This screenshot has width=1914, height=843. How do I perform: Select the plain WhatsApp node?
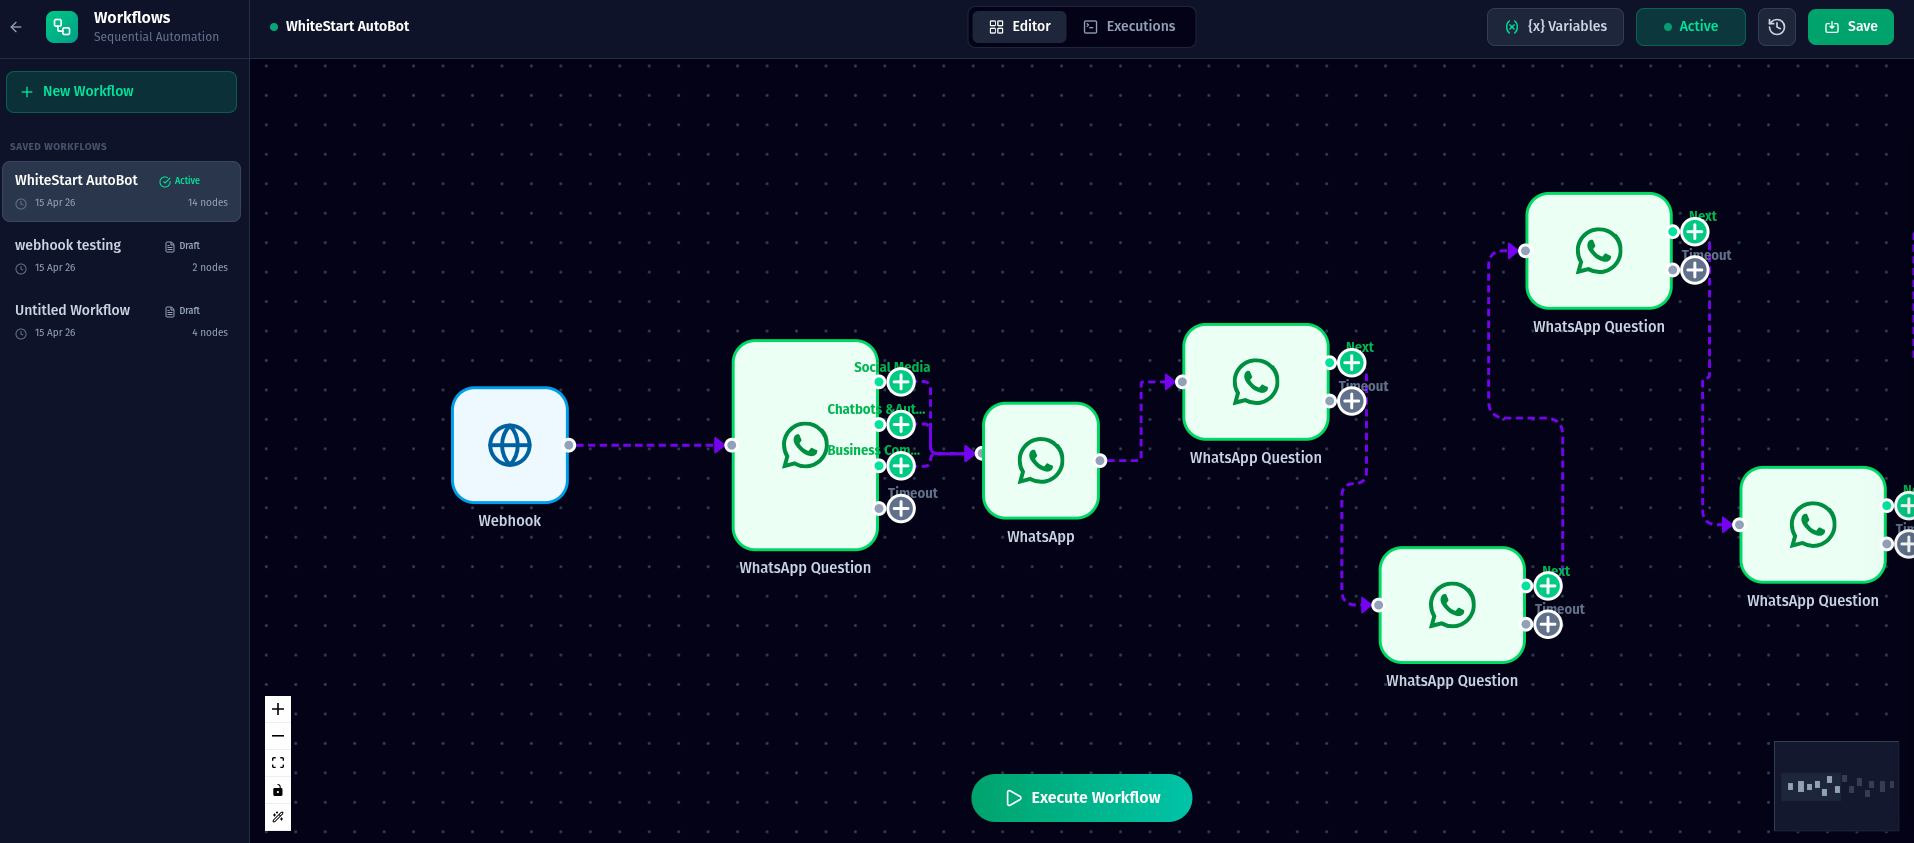[1041, 461]
